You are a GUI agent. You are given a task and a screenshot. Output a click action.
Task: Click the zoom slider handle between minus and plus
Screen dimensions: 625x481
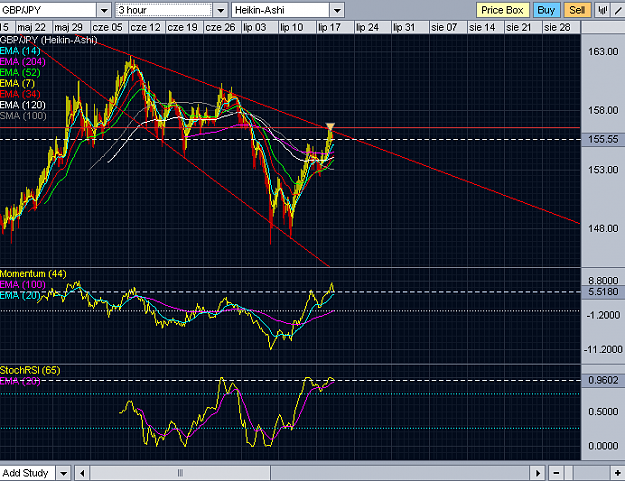coord(570,473)
